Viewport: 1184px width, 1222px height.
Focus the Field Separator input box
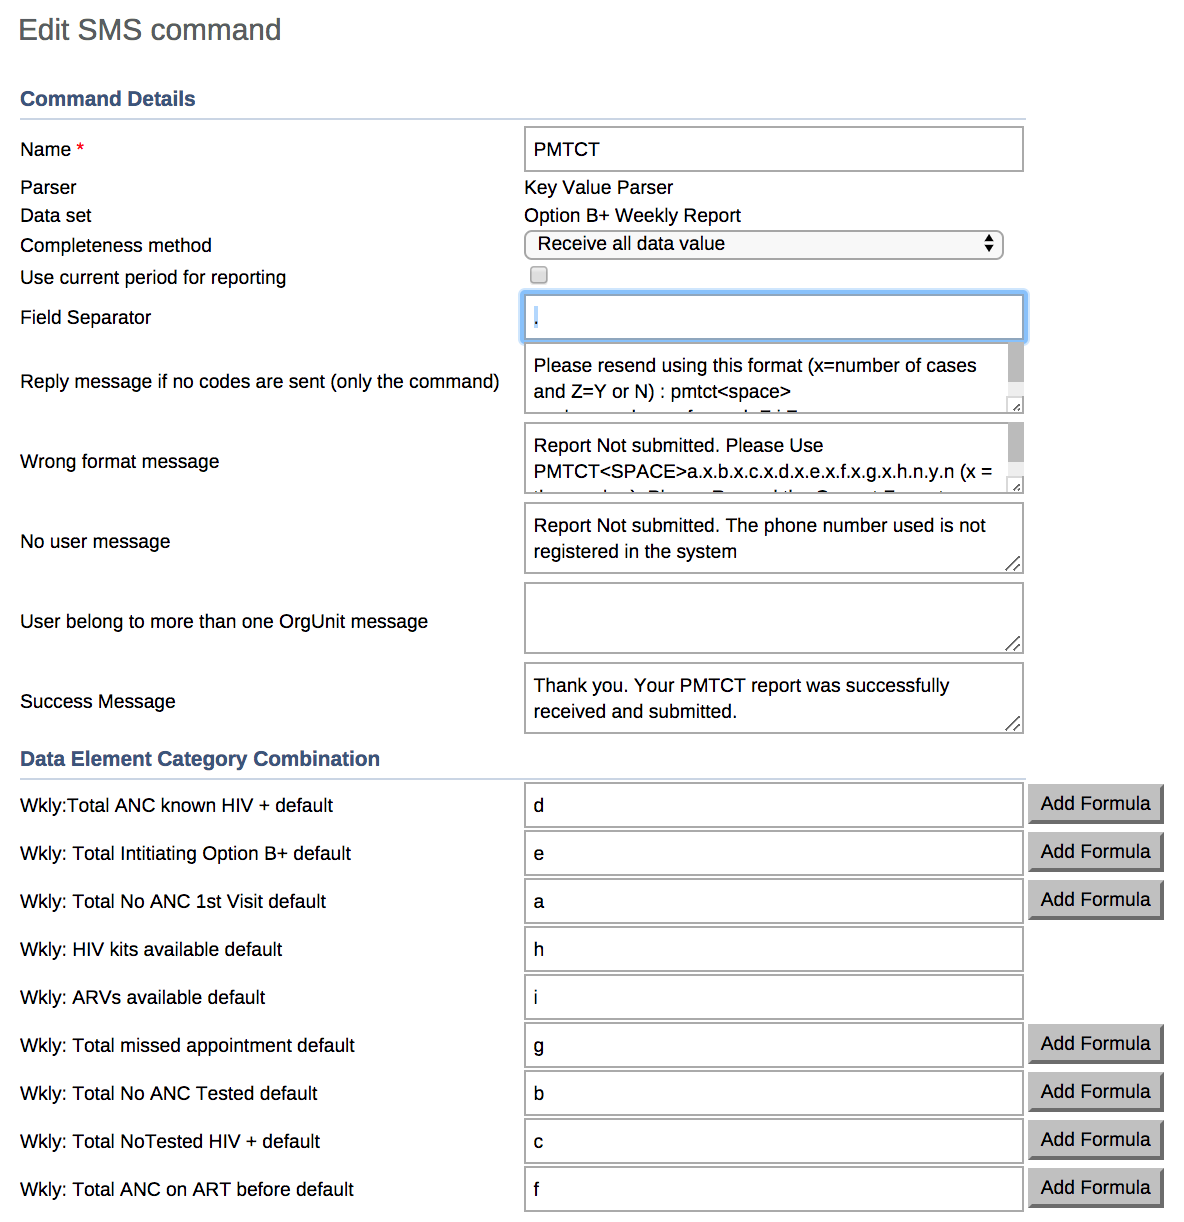pos(773,317)
